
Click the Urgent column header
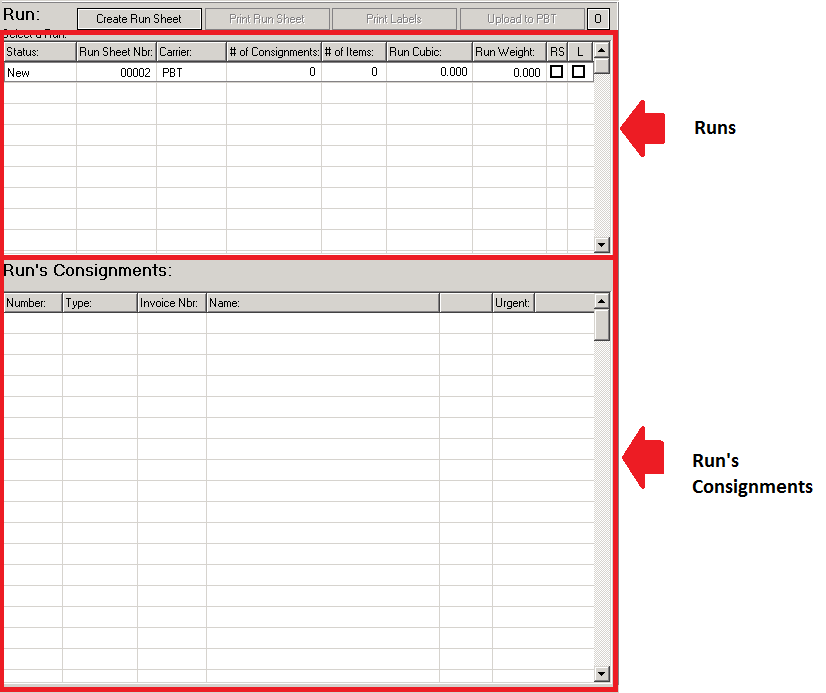514,303
